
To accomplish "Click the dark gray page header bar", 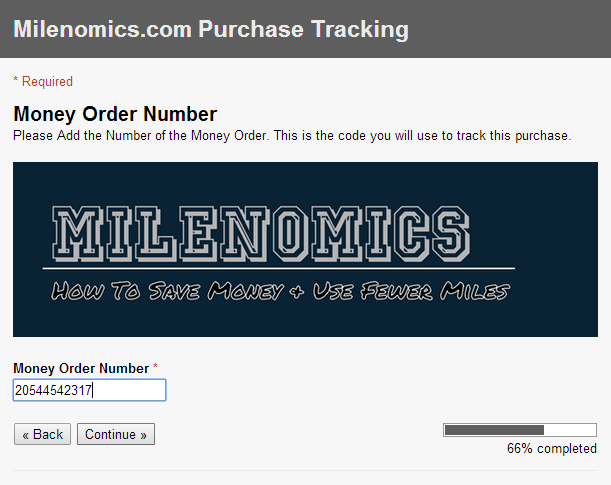I will pyautogui.click(x=306, y=29).
